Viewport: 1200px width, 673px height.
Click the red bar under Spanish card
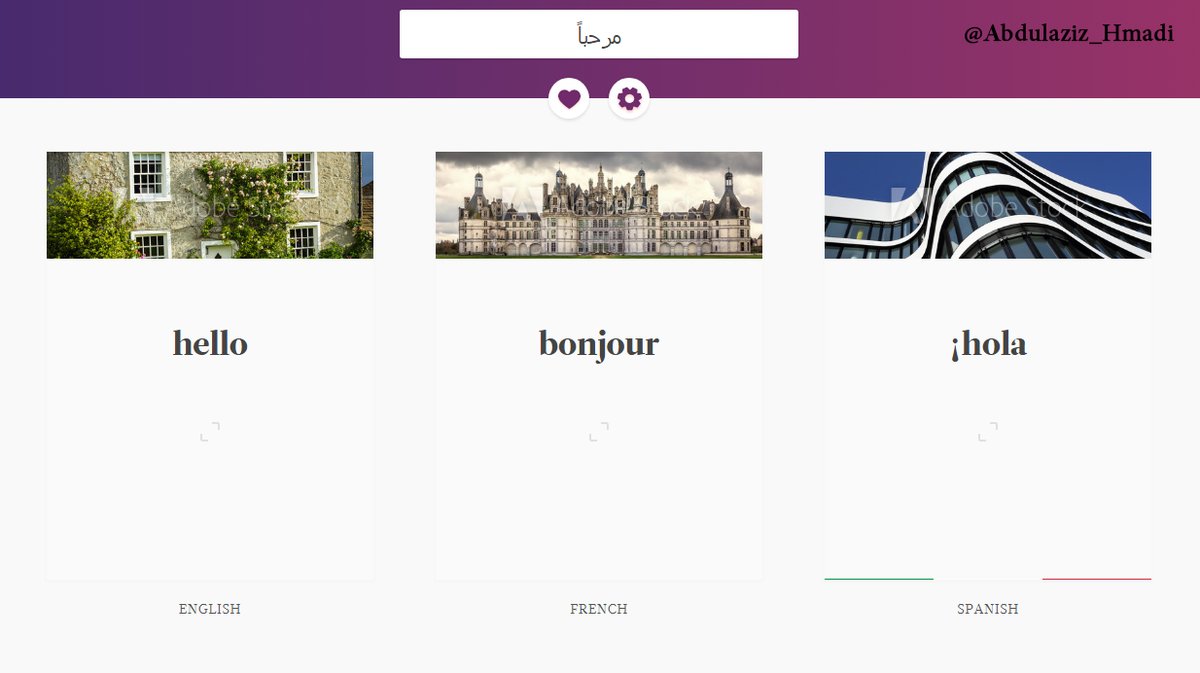pos(1097,579)
